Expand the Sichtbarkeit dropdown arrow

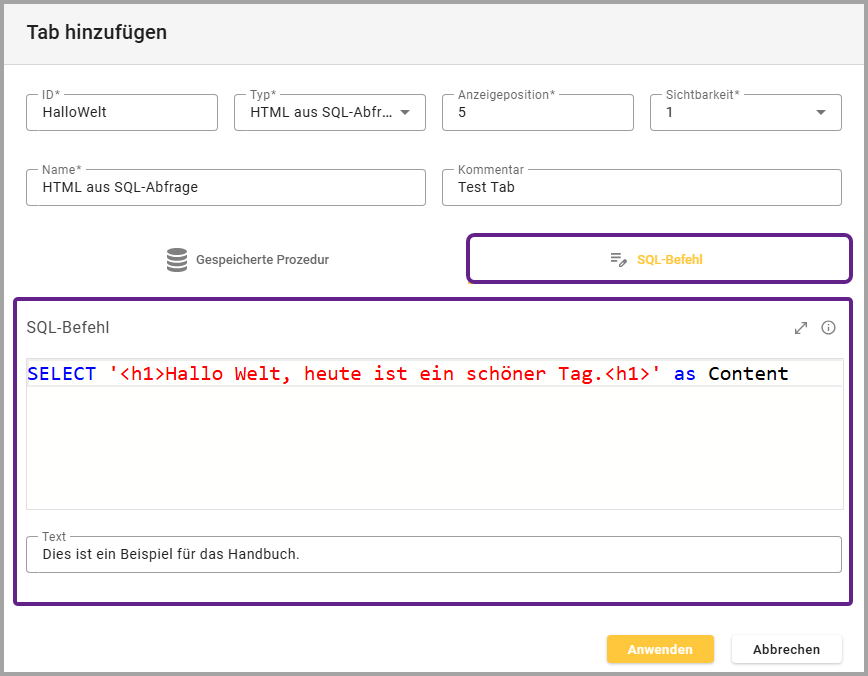821,112
